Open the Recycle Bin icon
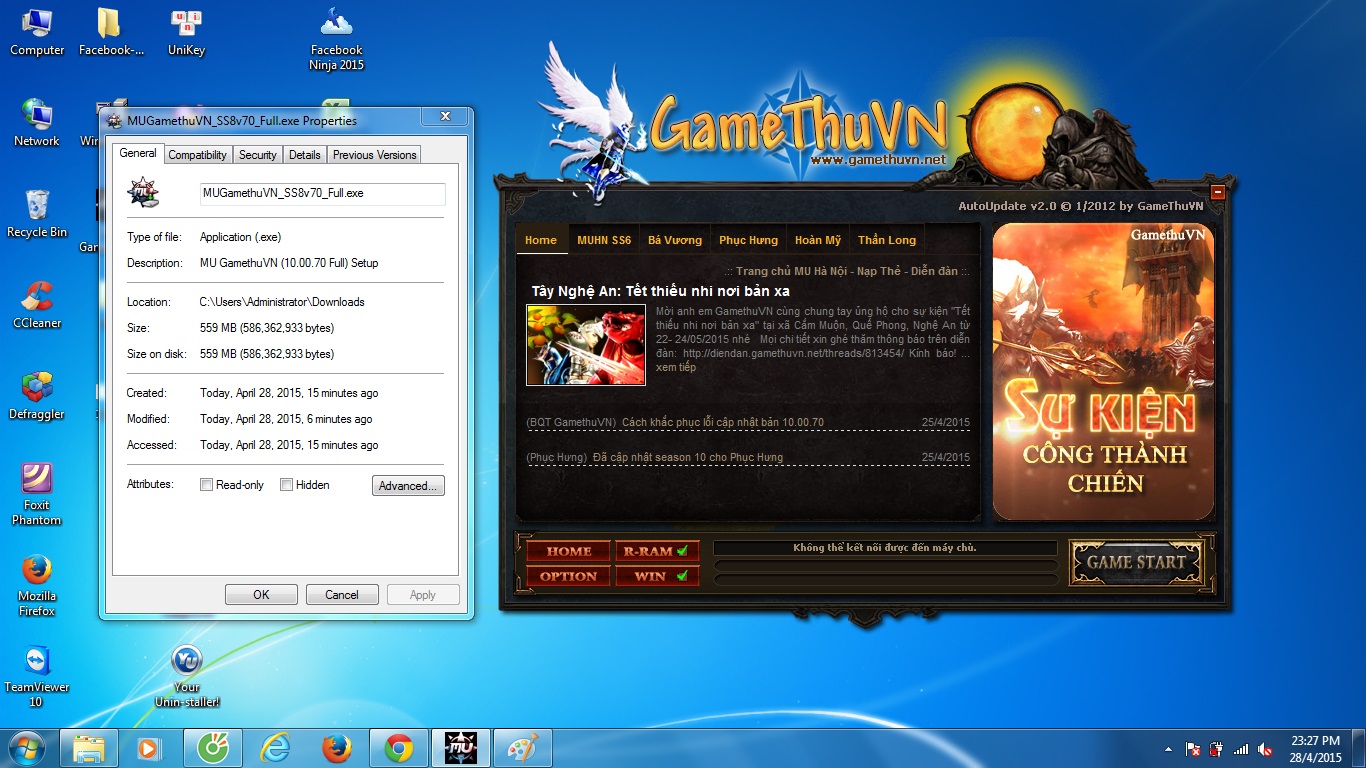The width and height of the screenshot is (1366, 768). [x=37, y=213]
